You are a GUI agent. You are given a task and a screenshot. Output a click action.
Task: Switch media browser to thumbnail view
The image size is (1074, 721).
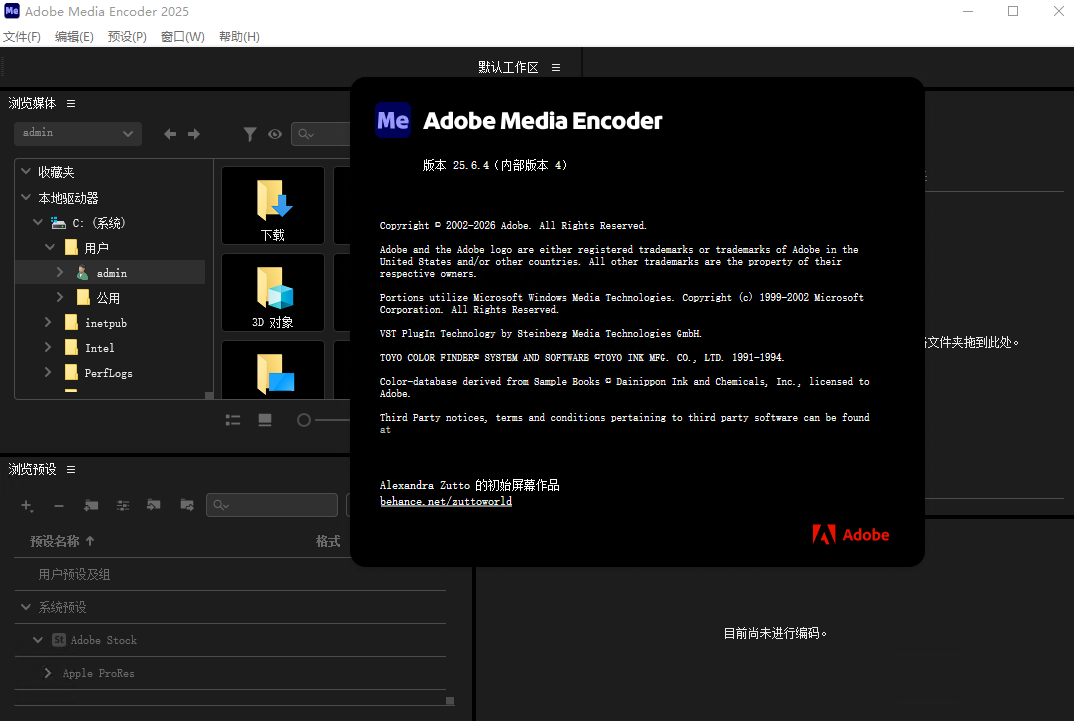click(265, 420)
